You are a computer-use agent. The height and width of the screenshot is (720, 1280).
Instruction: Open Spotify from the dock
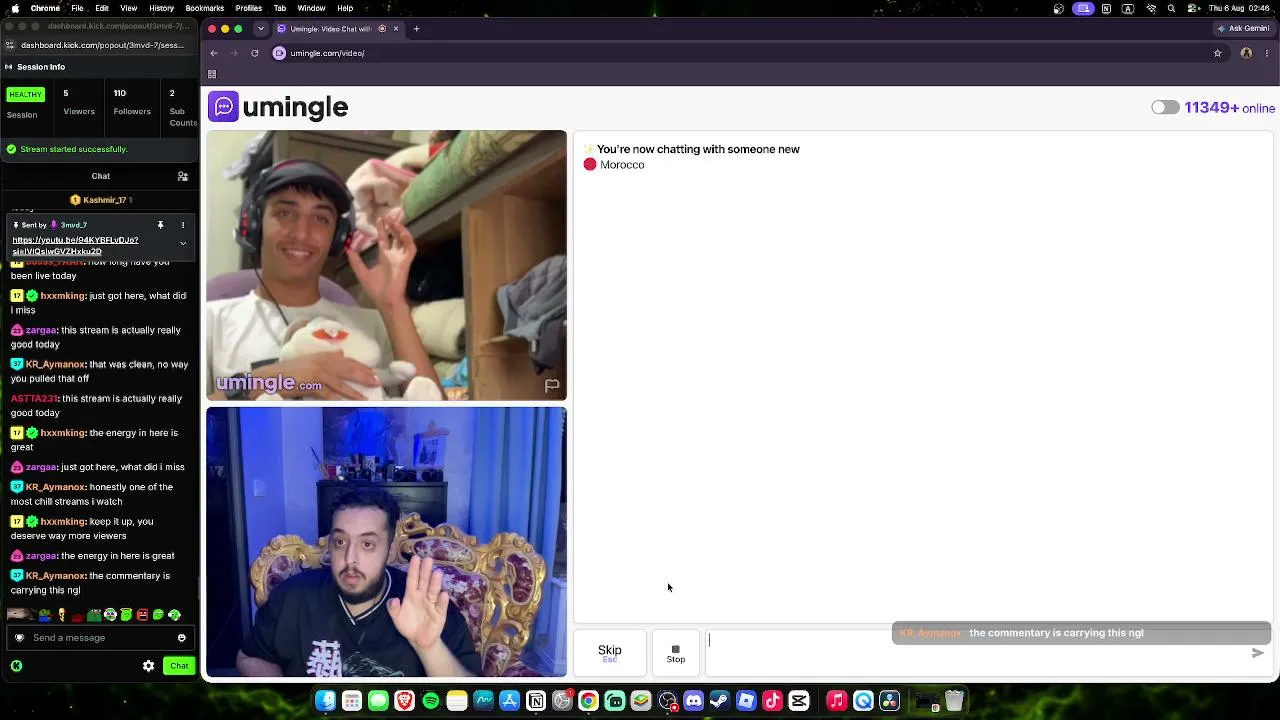pyautogui.click(x=431, y=701)
